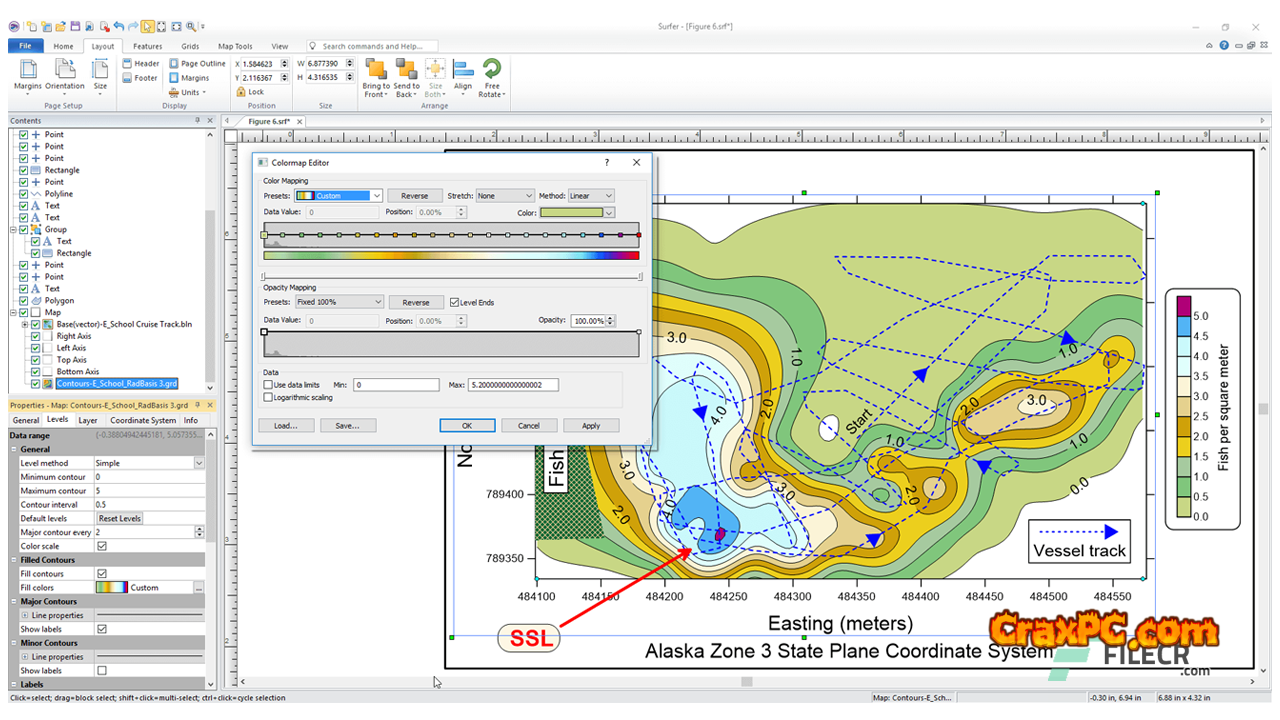
Task: Expand the Method Linear dropdown
Action: 591,196
